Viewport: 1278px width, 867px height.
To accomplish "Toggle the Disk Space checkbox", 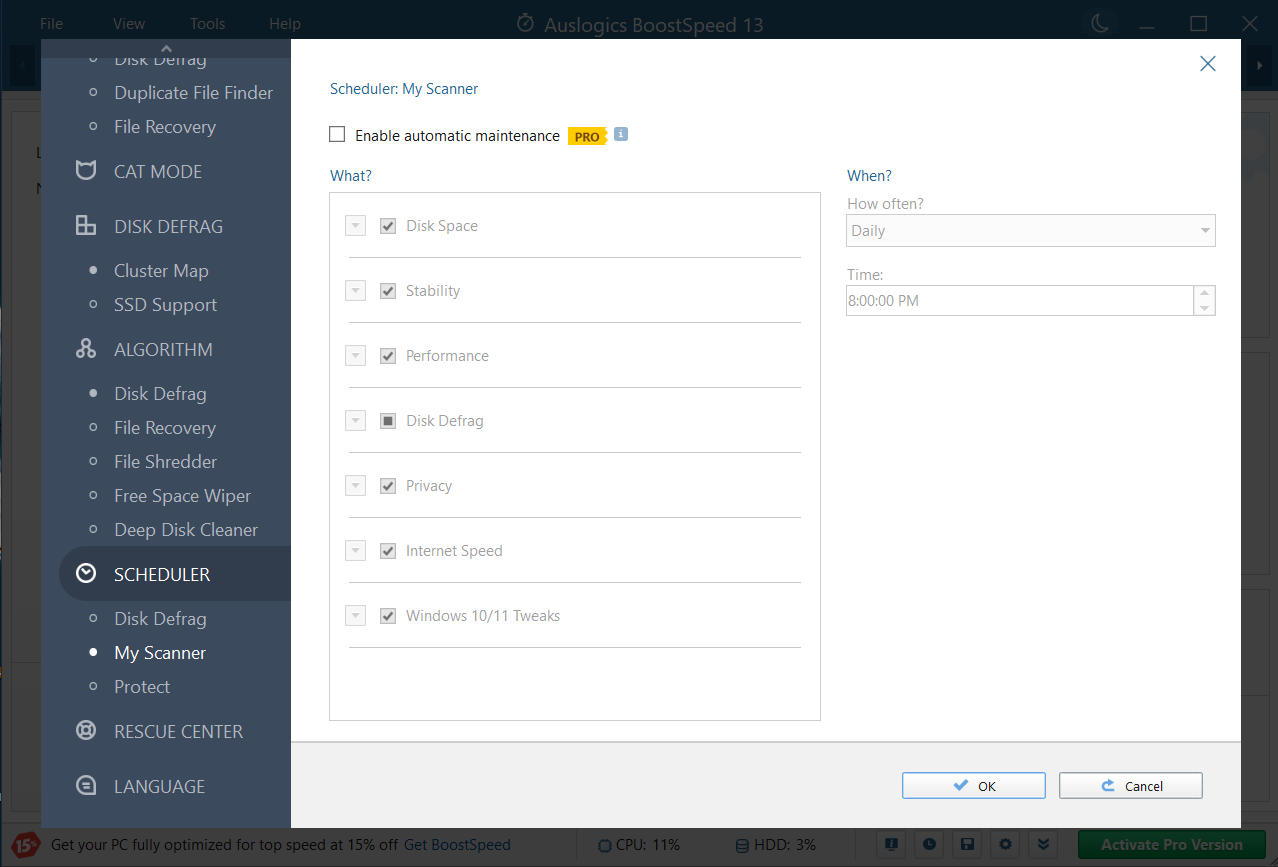I will (x=388, y=226).
